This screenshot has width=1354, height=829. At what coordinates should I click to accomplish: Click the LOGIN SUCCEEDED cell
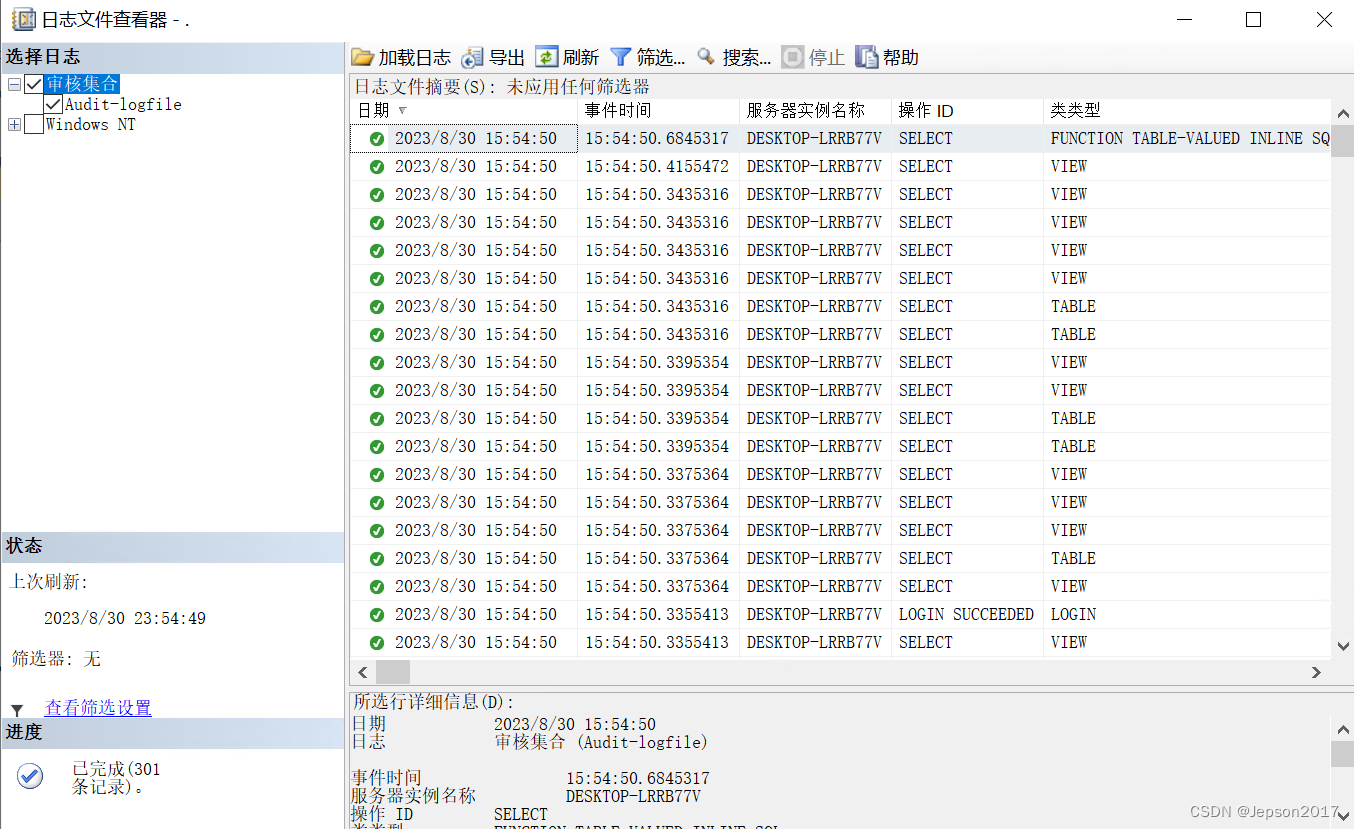tap(967, 615)
